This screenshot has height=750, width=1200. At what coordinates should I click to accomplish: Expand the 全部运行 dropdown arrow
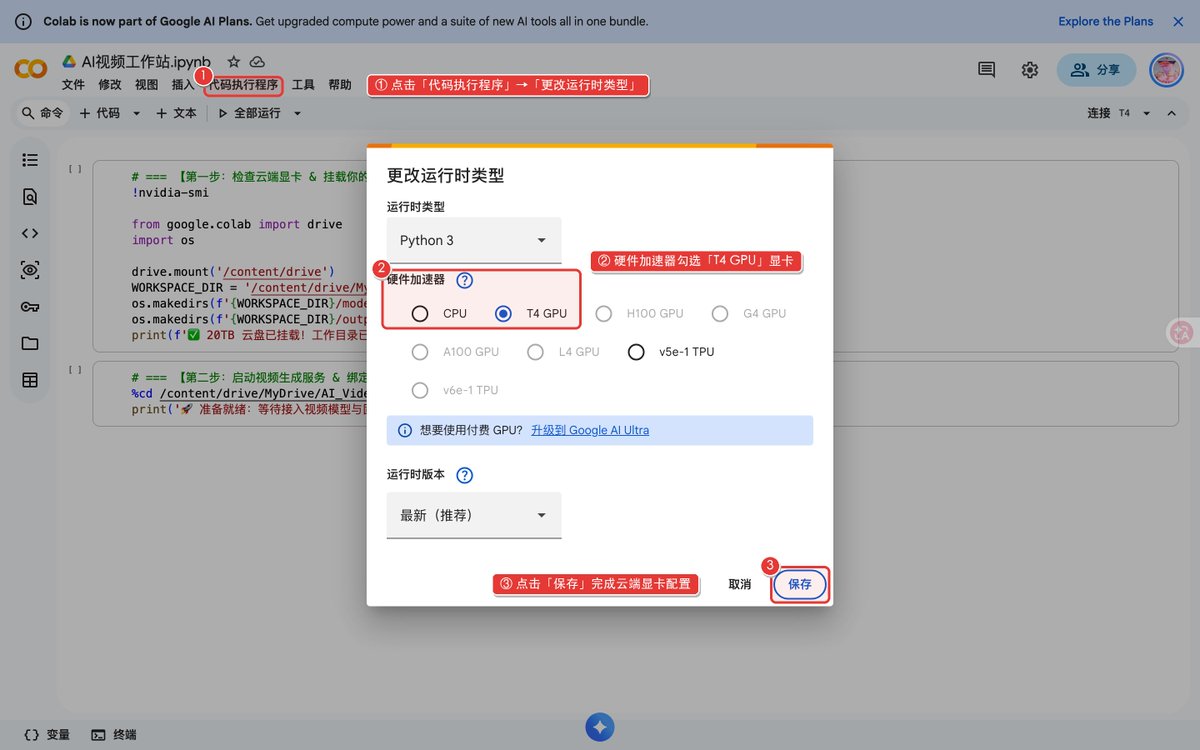coord(297,114)
